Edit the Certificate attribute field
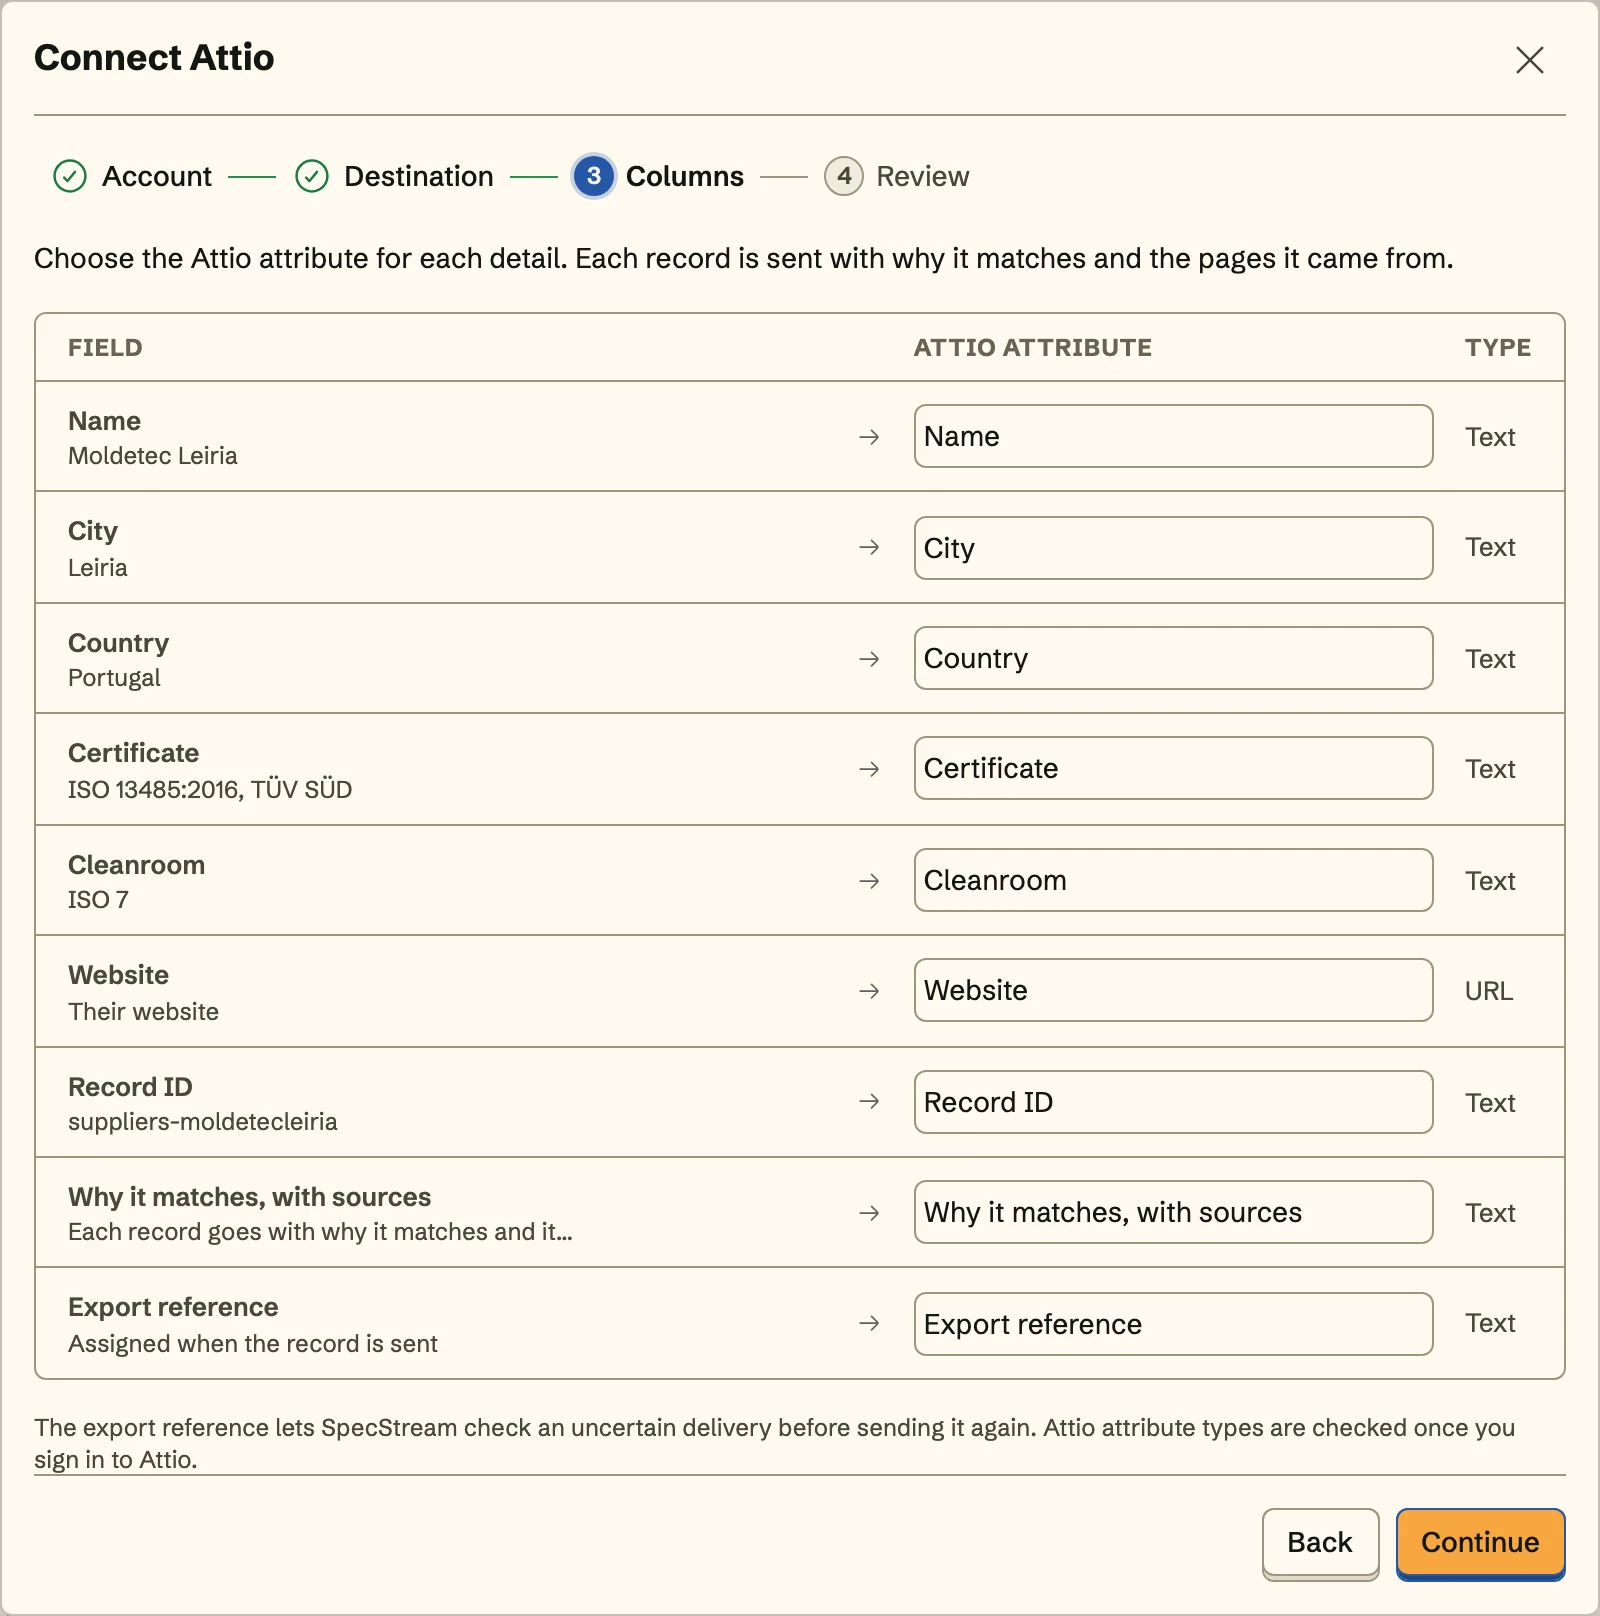1600x1616 pixels. coord(1173,768)
